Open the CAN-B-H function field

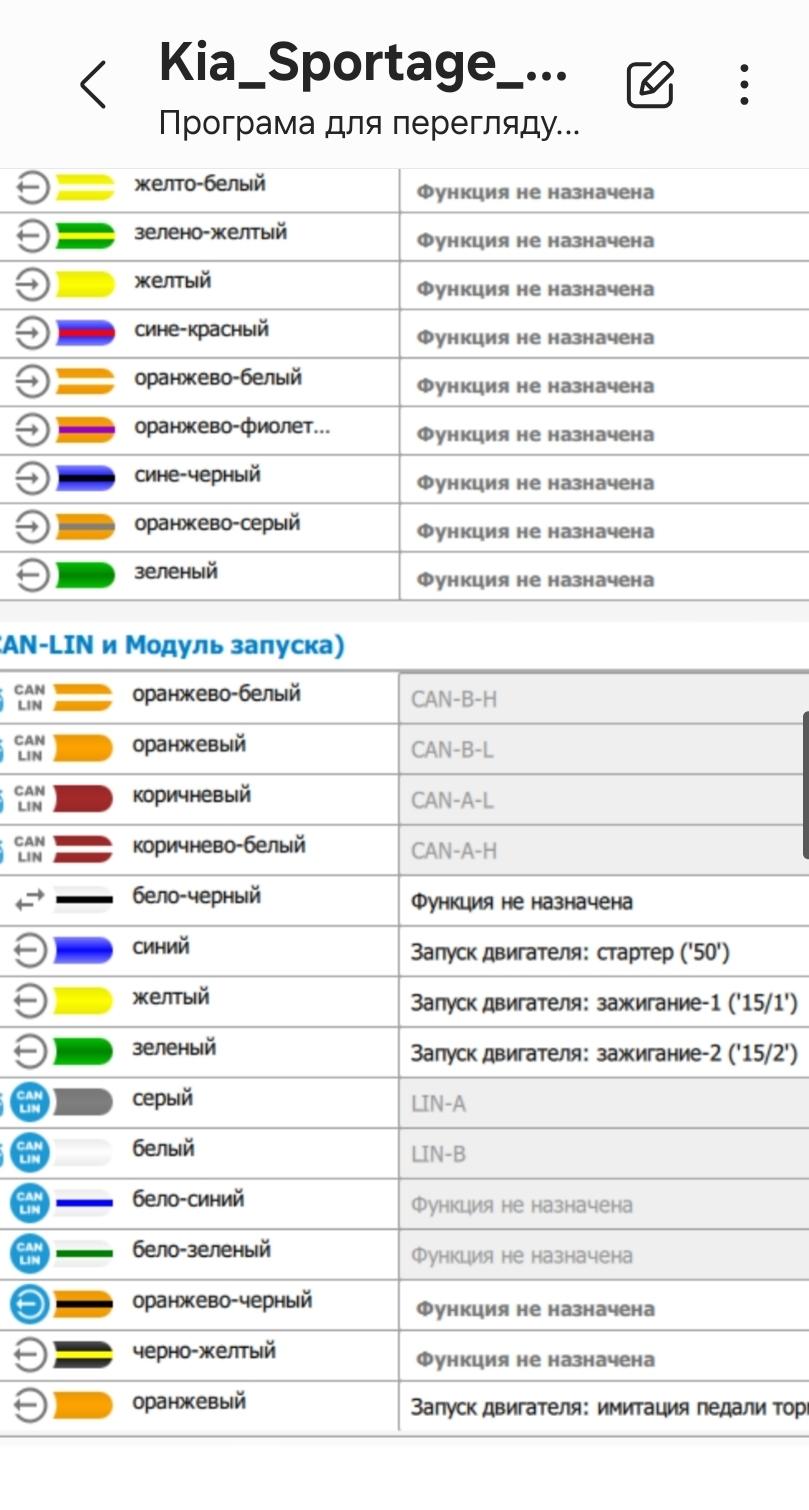tap(604, 698)
